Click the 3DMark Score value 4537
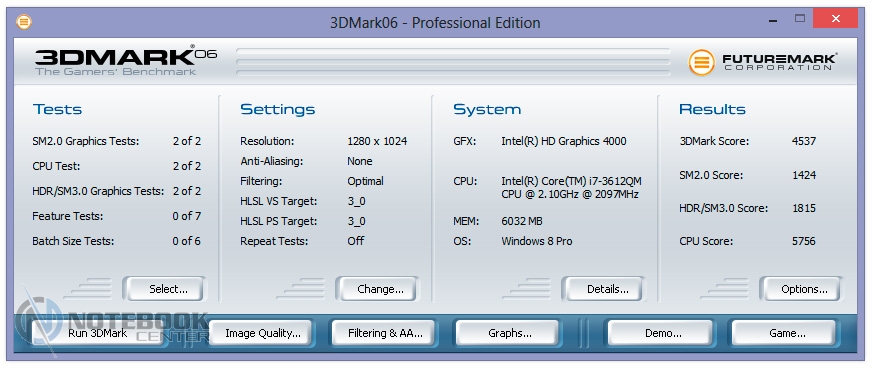Viewport: 874px width, 368px height. point(804,141)
